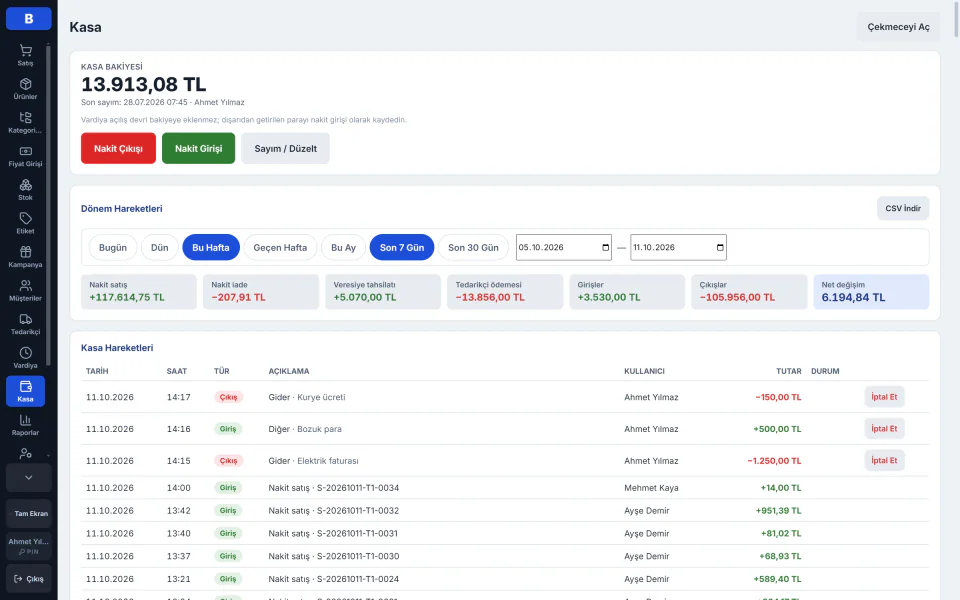Select the Geçen Hafta period filter
The image size is (960, 600).
tap(280, 247)
